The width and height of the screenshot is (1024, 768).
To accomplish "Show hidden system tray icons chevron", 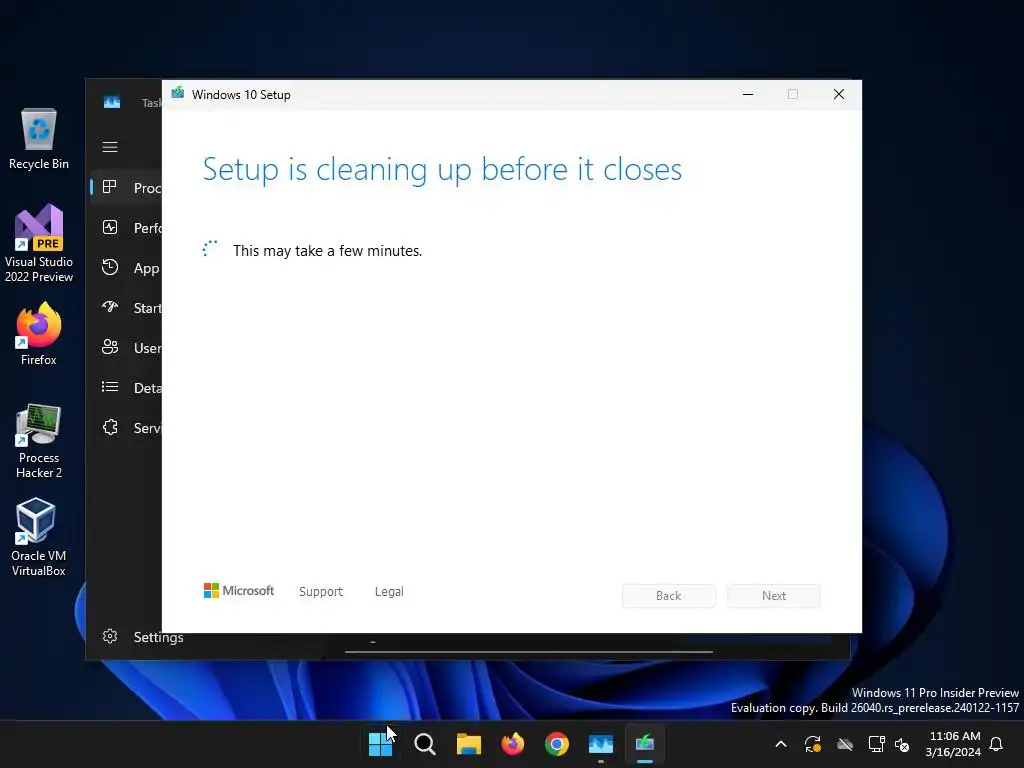I will click(x=780, y=744).
